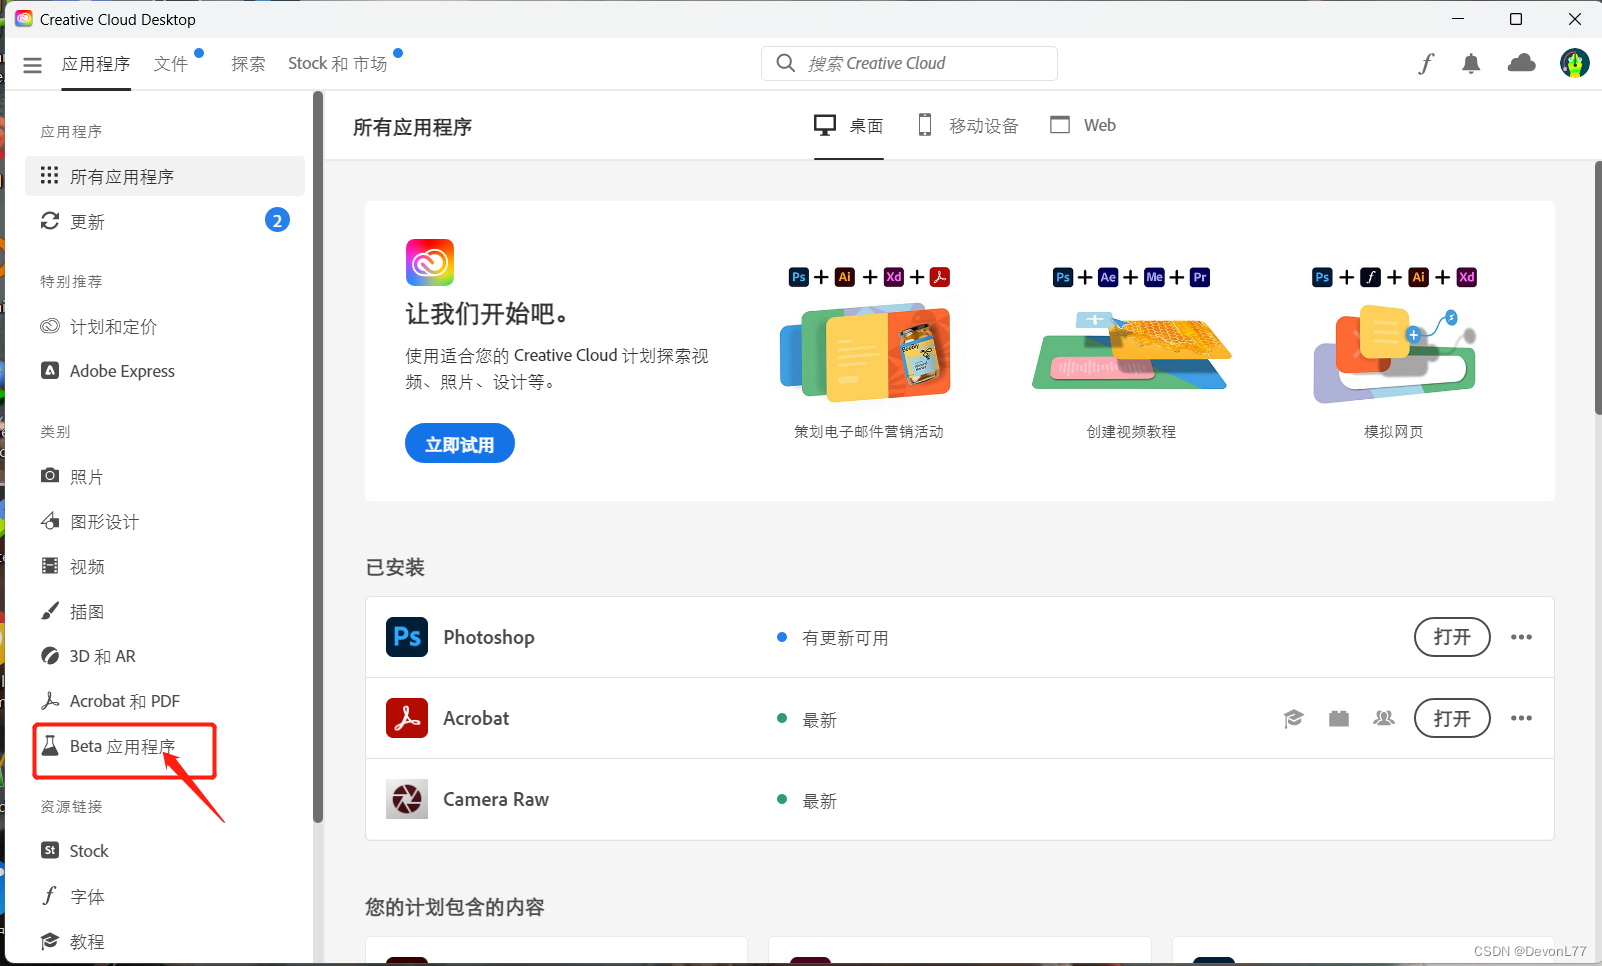Screen dimensions: 1602x966
Task: Select the 视频 category
Action: pyautogui.click(x=165, y=566)
